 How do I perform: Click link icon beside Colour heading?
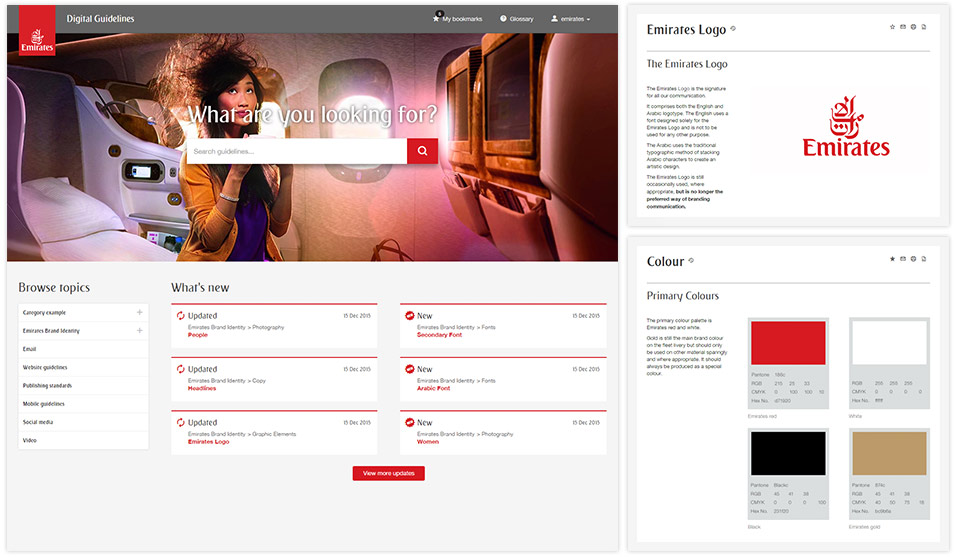coord(691,260)
